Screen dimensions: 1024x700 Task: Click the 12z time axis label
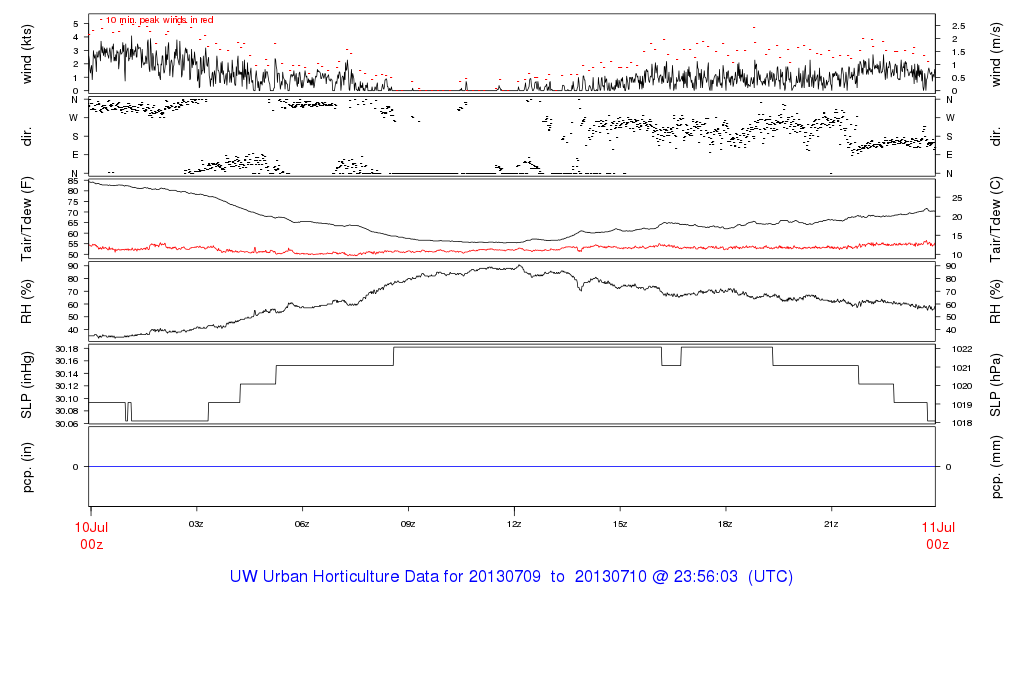tap(514, 524)
